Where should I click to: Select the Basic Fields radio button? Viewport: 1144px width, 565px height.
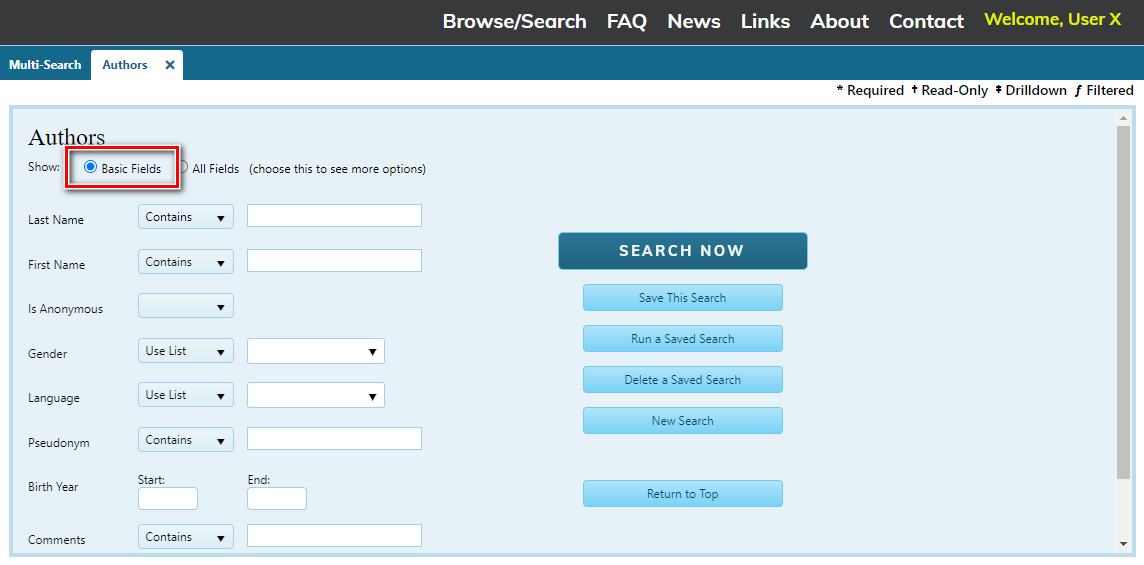coord(91,168)
